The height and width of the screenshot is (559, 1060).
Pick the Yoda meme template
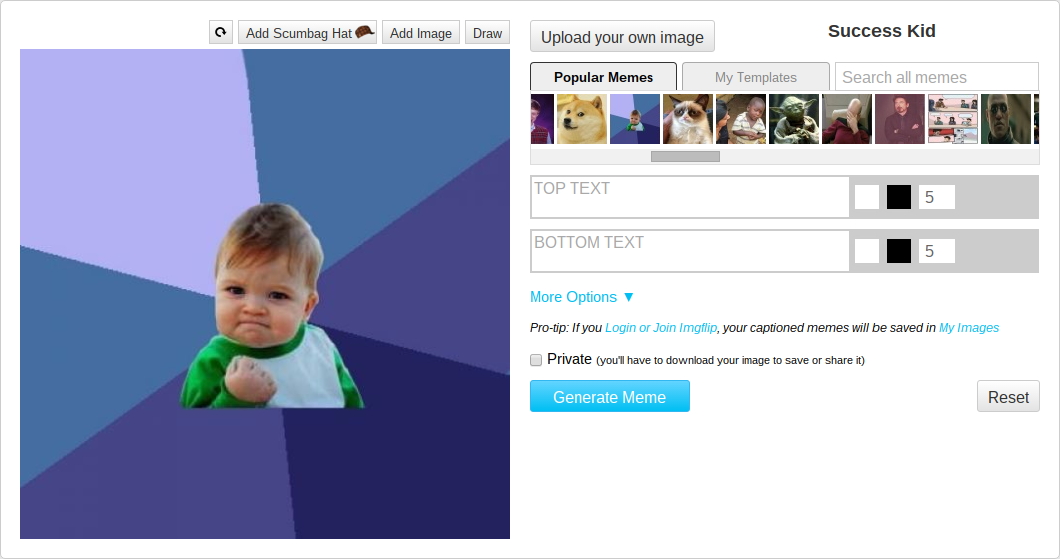(794, 119)
